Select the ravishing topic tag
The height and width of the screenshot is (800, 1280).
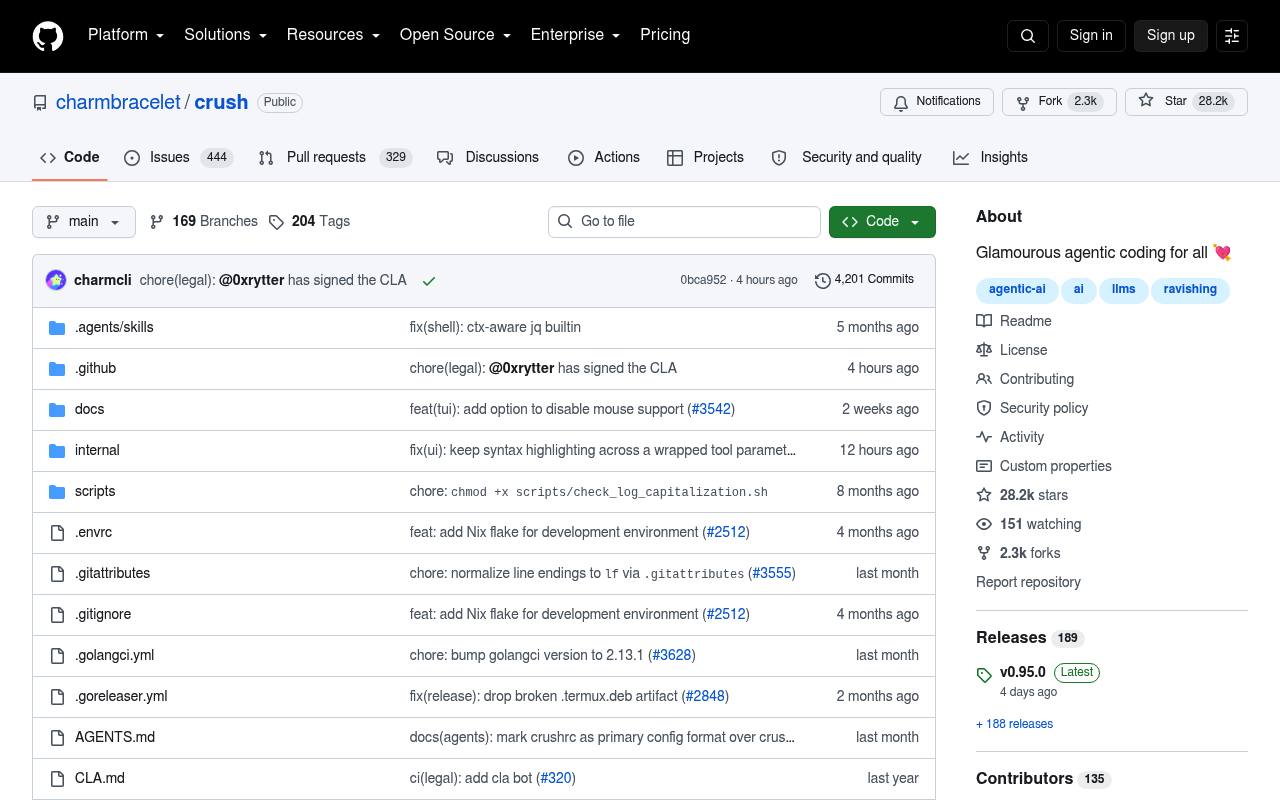[x=1190, y=290]
